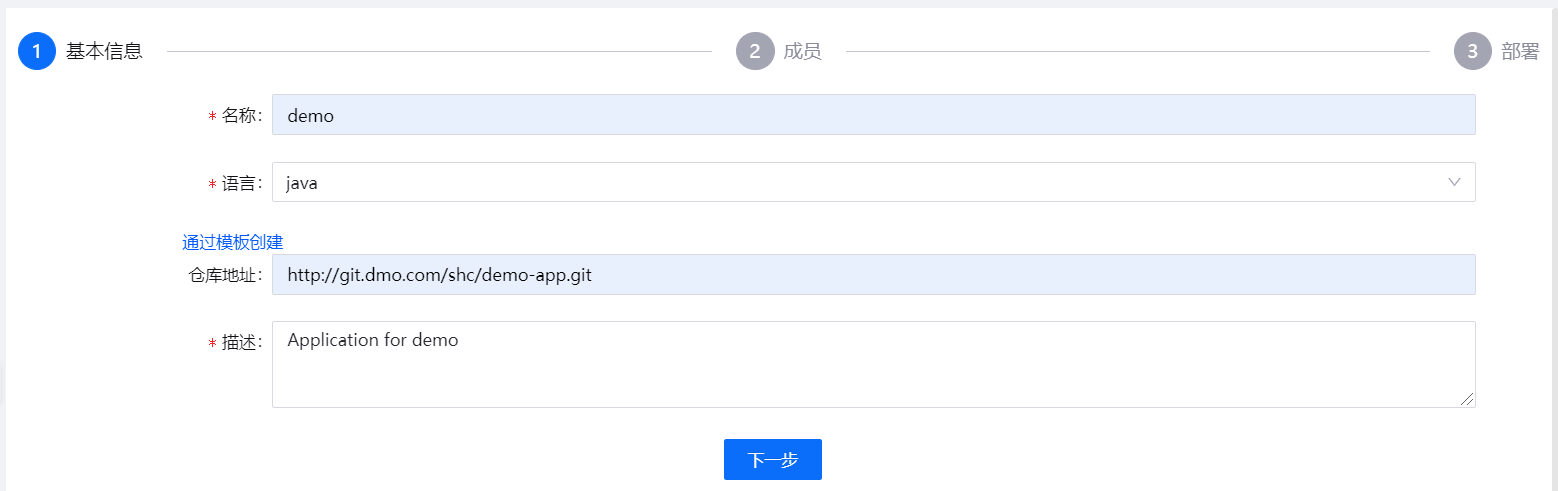This screenshot has height=491, width=1558.
Task: Focus the 描述 textarea
Action: point(873,364)
